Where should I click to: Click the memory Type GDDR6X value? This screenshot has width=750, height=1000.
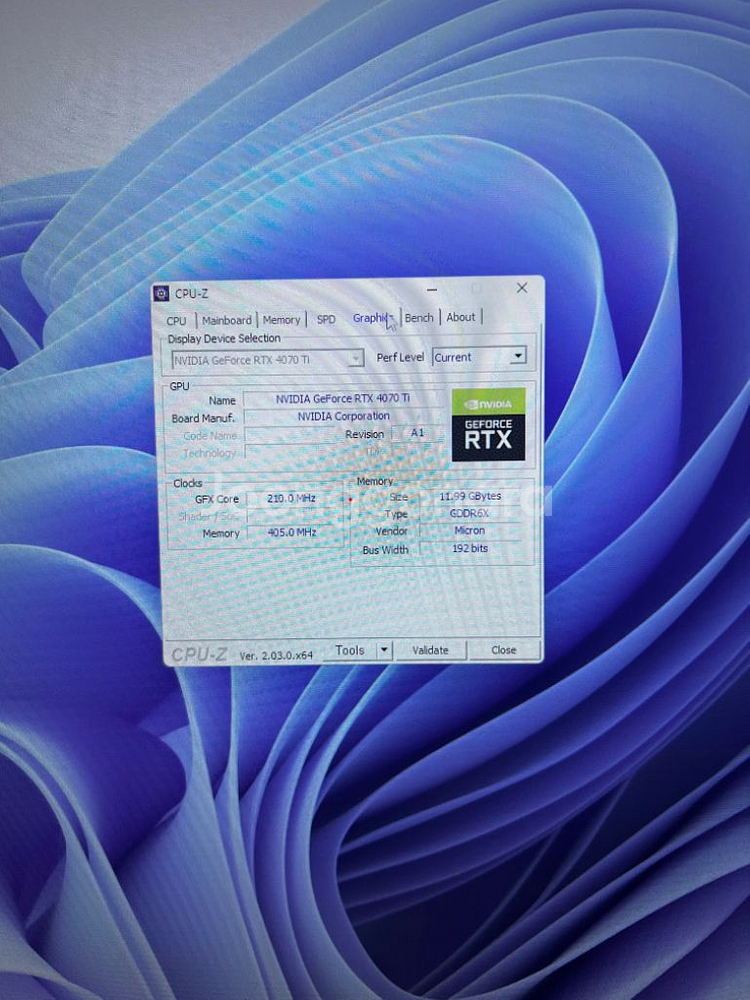[470, 513]
